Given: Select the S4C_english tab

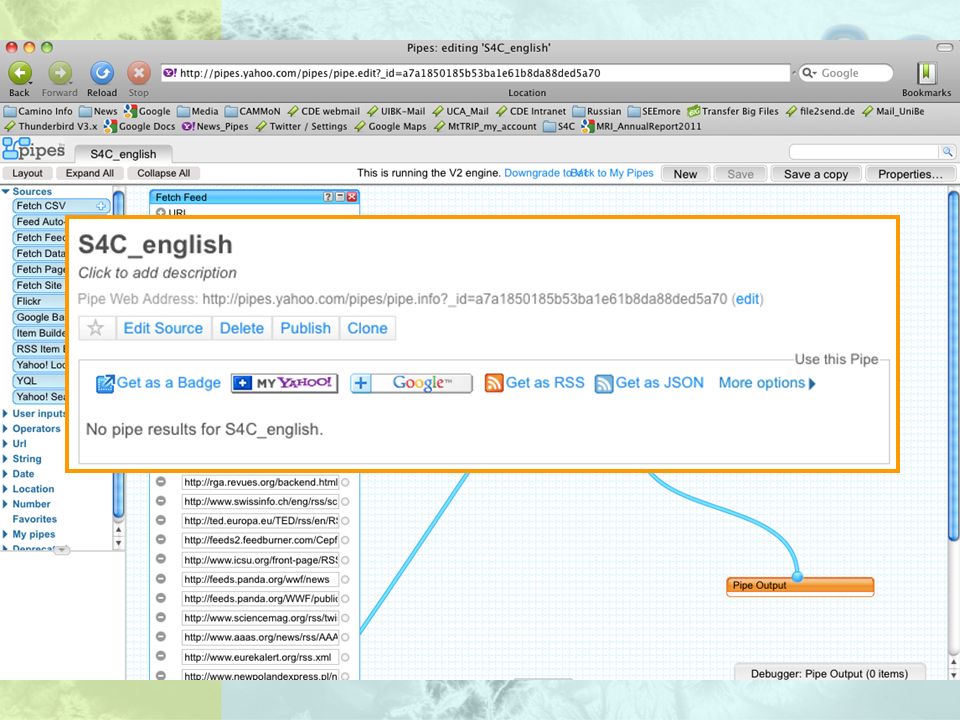Looking at the screenshot, I should click(x=123, y=154).
